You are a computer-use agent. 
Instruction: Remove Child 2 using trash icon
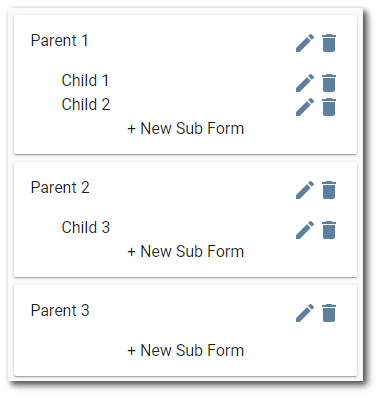[x=329, y=107]
